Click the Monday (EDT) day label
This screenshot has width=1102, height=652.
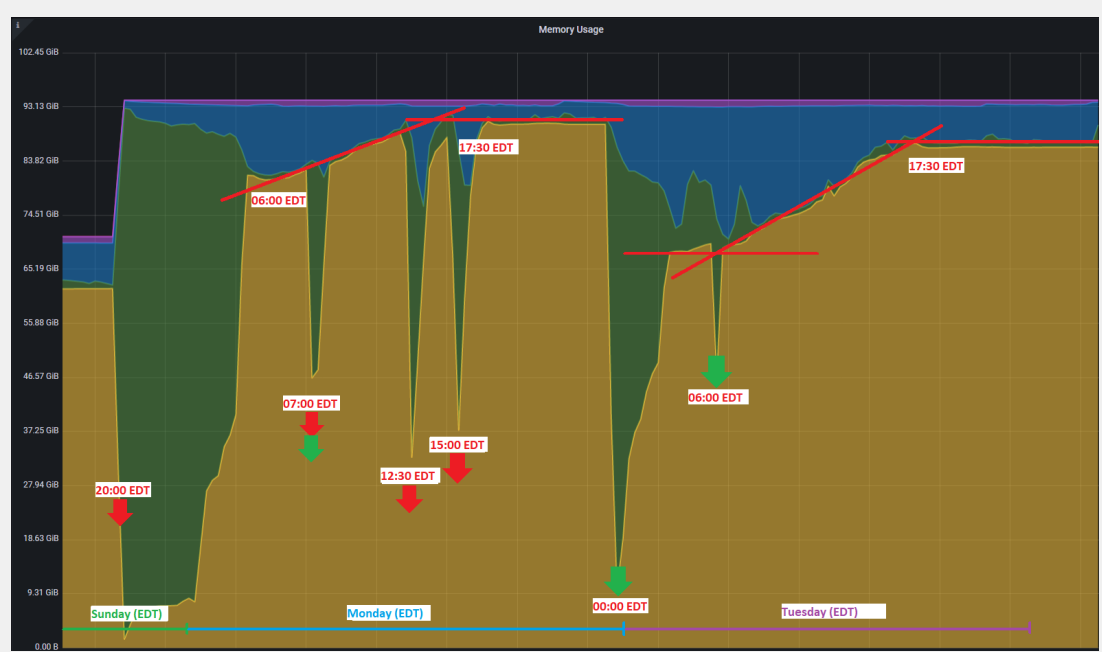pyautogui.click(x=388, y=613)
